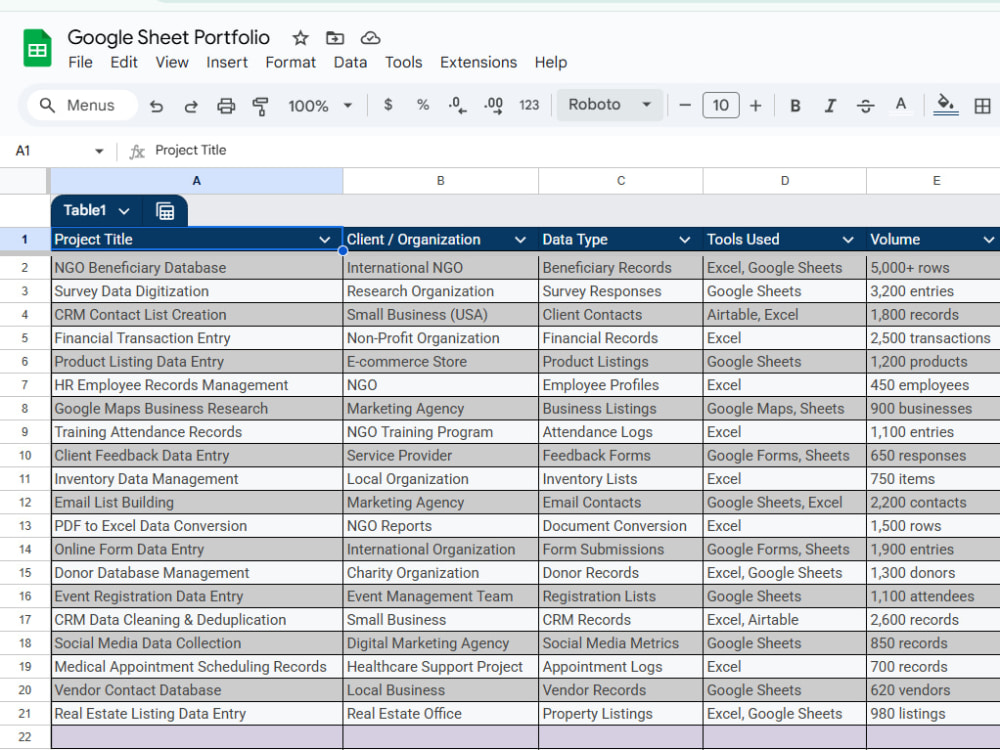Viewport: 1000px width, 750px height.
Task: Open the Tools Used column dropdown
Action: click(848, 240)
